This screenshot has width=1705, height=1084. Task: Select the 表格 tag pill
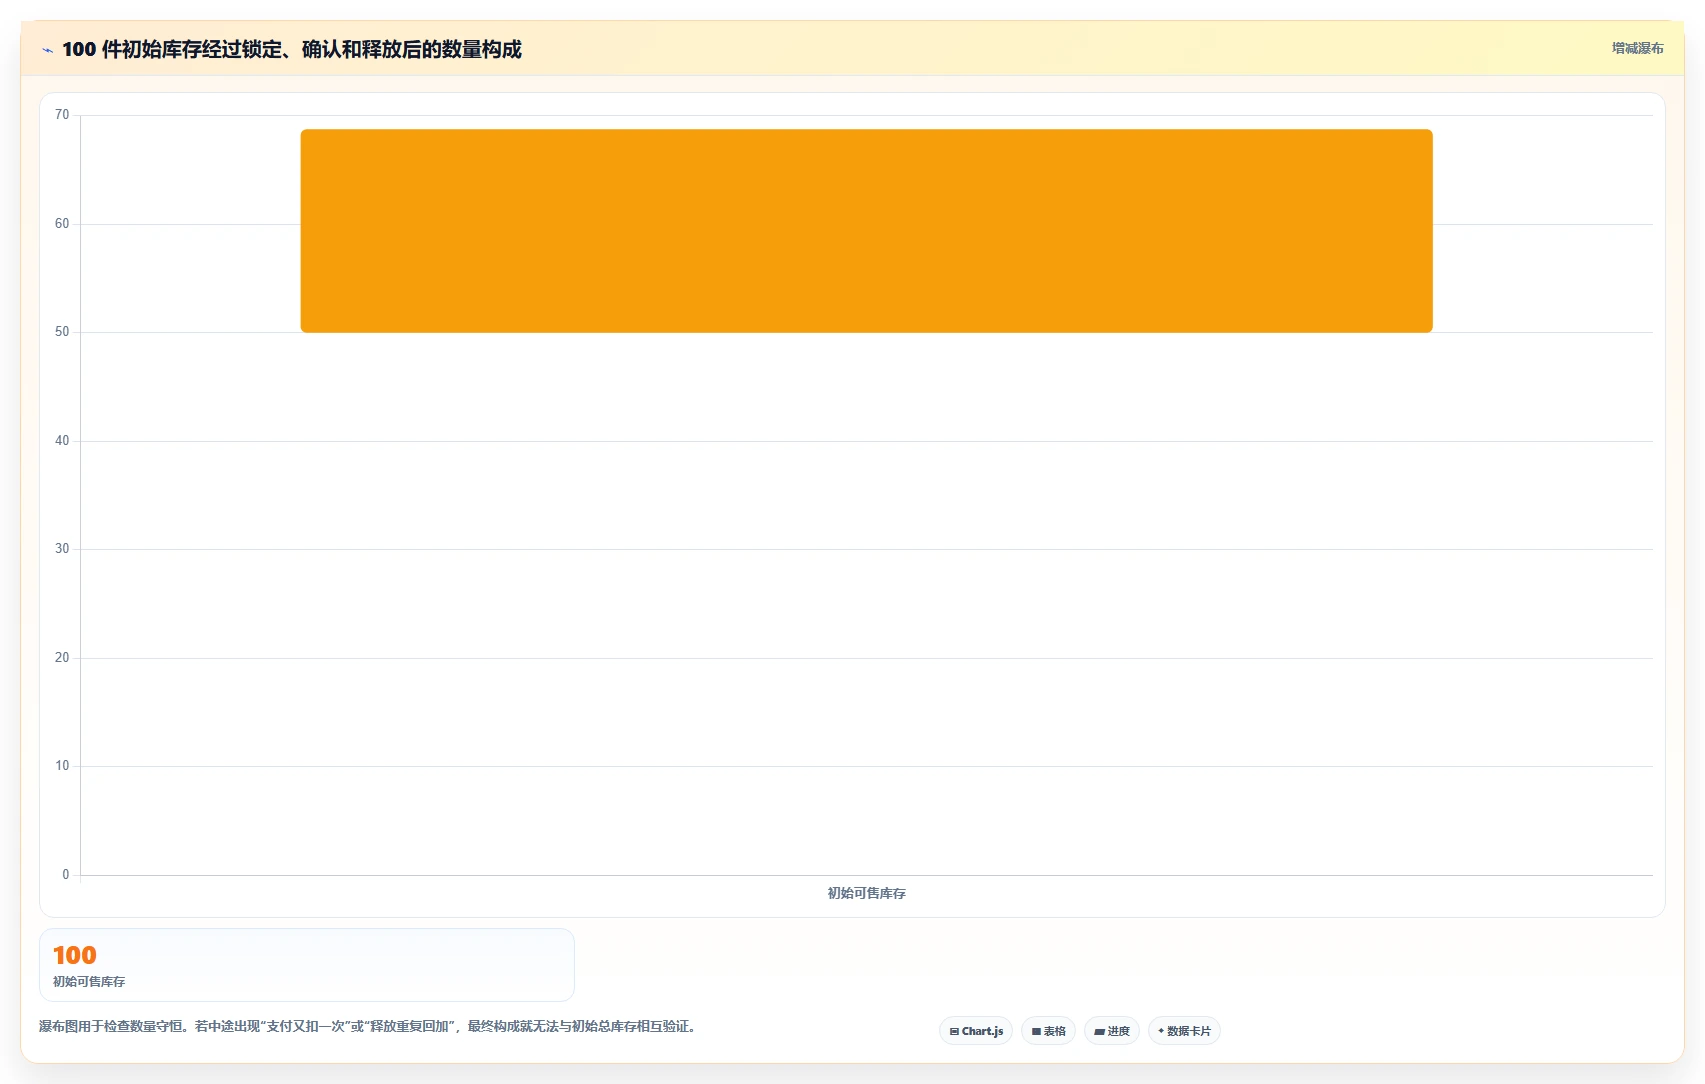click(1048, 1031)
